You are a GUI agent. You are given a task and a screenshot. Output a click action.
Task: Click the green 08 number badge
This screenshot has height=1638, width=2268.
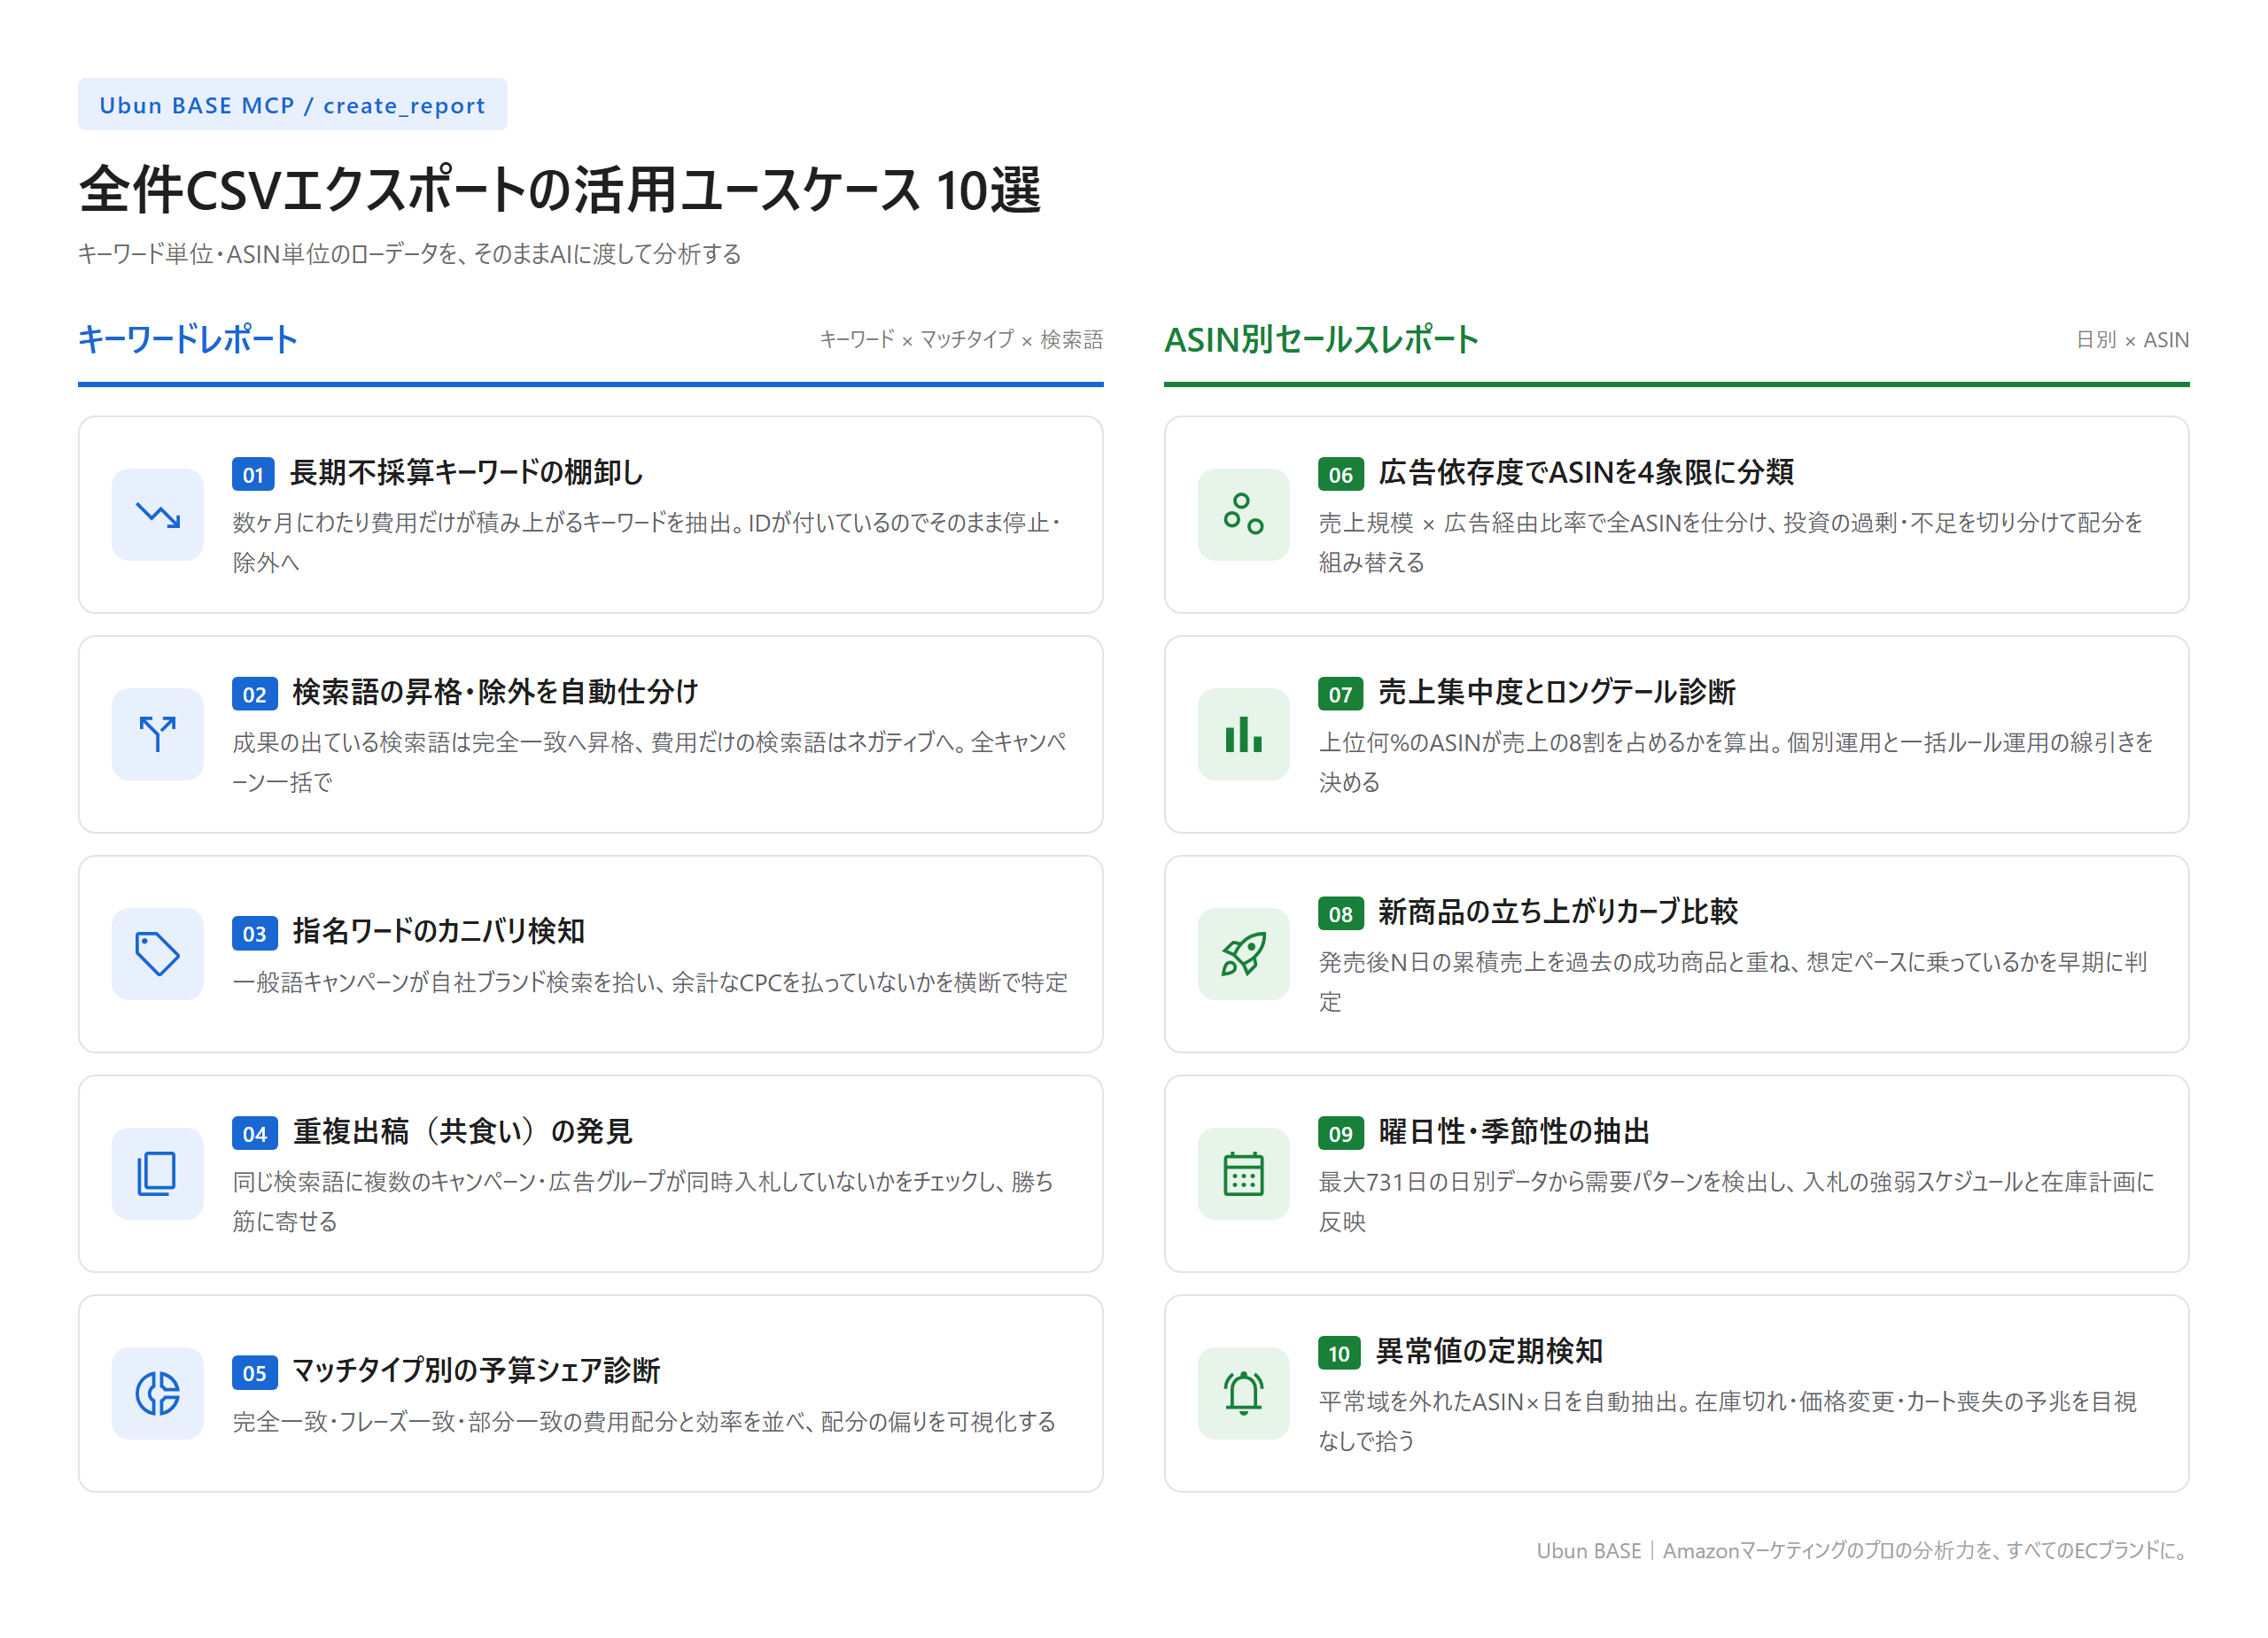click(1340, 913)
